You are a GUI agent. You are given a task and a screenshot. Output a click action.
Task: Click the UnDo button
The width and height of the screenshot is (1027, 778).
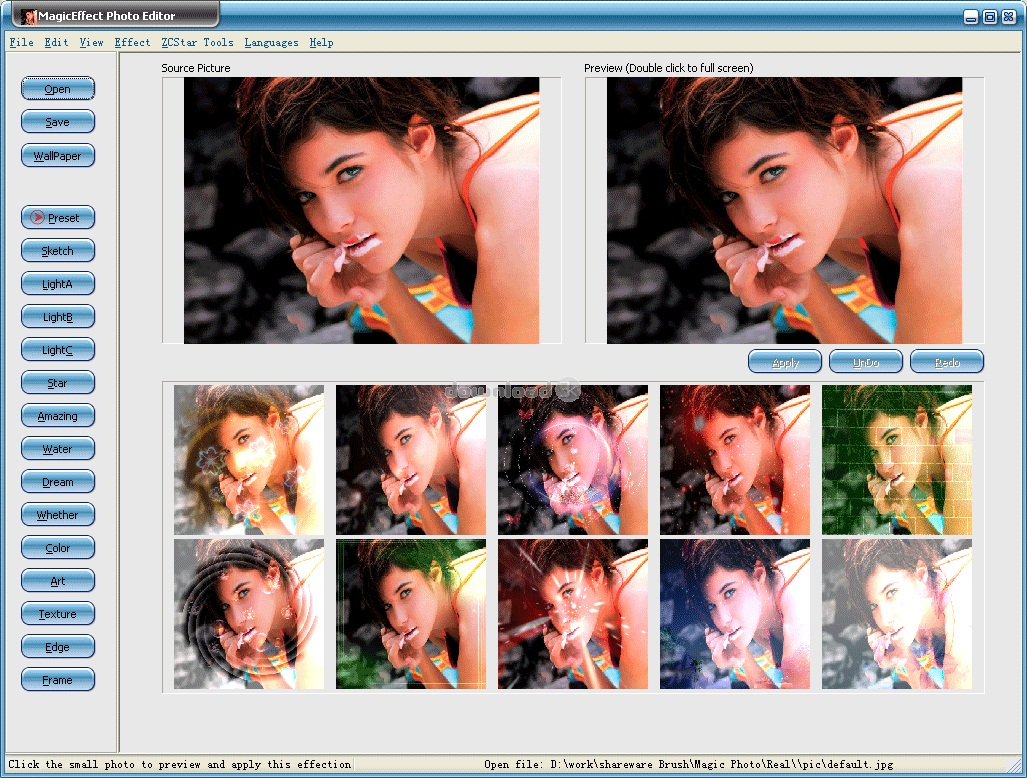(x=866, y=362)
